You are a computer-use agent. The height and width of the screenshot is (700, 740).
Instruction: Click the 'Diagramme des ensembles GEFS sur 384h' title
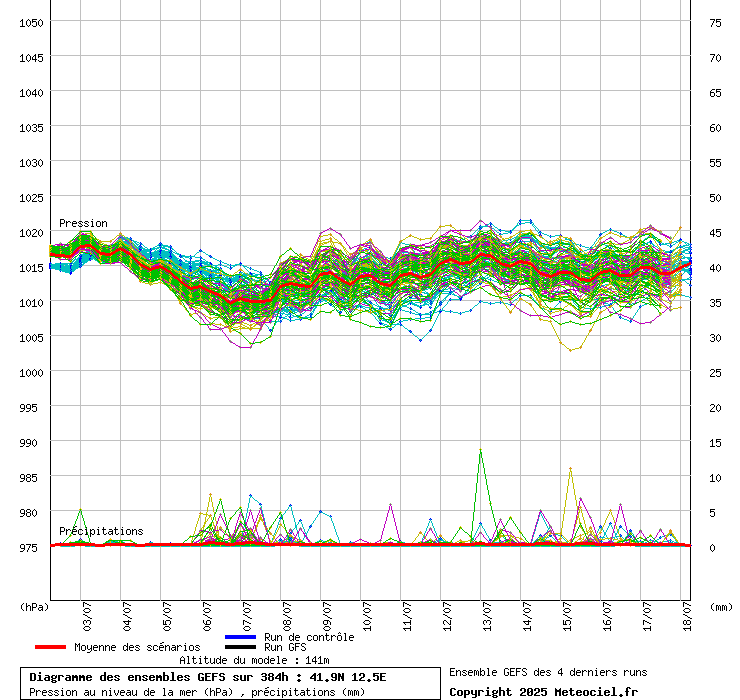click(x=159, y=677)
